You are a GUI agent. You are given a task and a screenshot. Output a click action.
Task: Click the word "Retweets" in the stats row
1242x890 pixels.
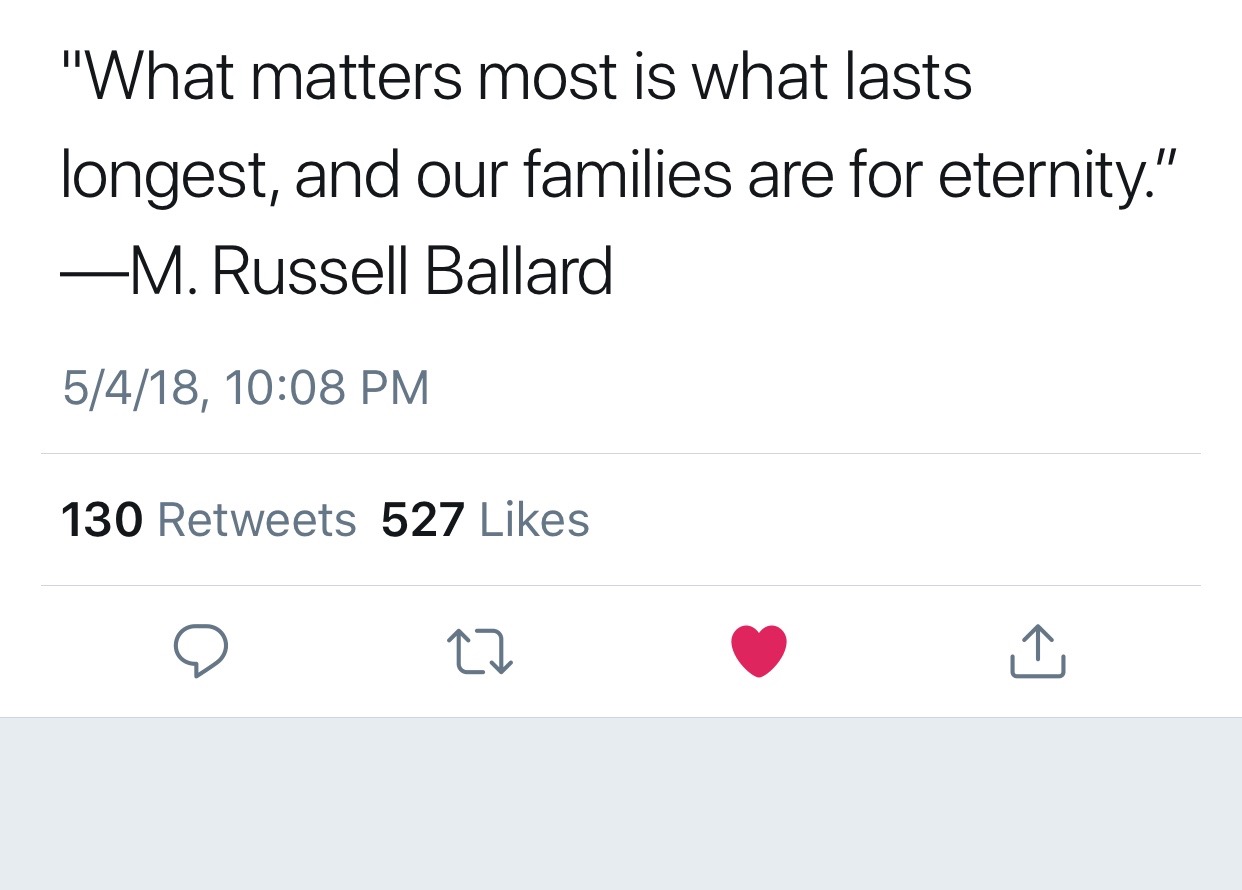pos(257,520)
